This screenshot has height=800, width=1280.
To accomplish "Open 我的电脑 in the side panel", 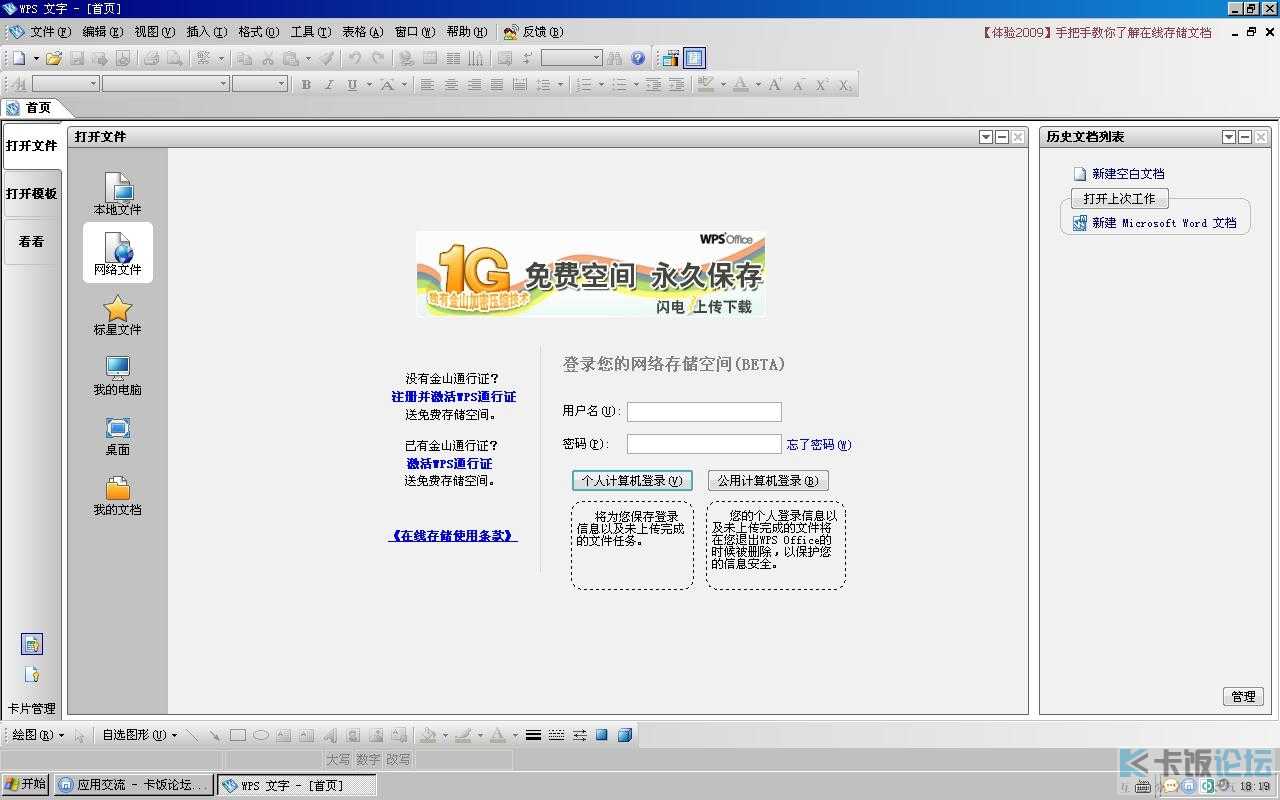I will [x=118, y=375].
